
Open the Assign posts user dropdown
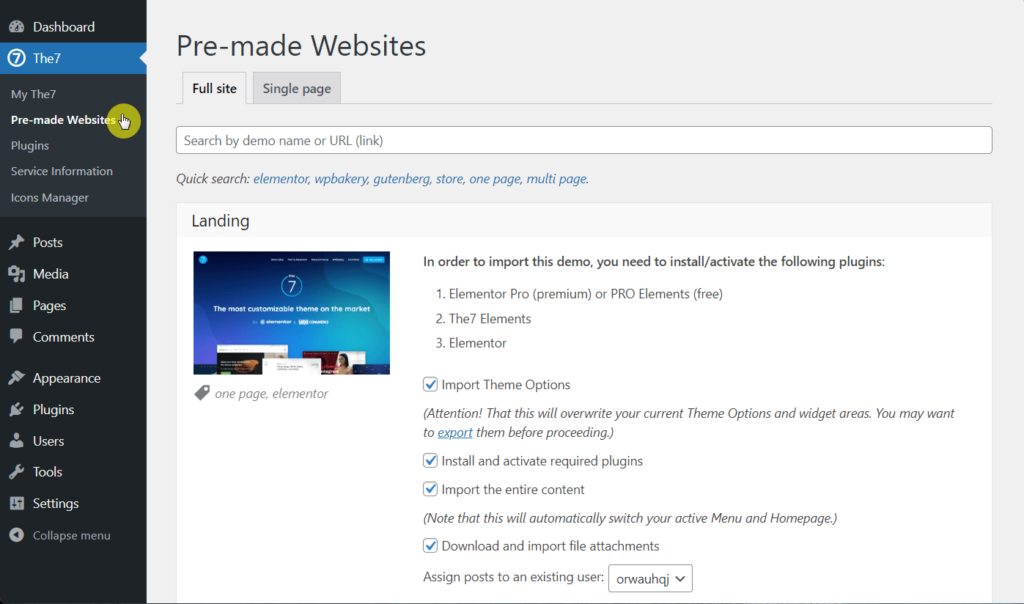pyautogui.click(x=650, y=579)
